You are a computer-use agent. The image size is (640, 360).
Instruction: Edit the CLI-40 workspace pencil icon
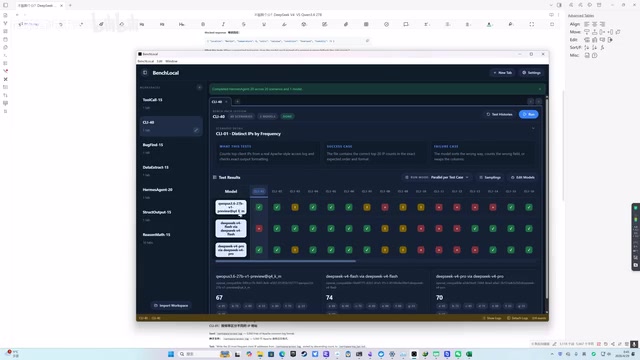(196, 130)
